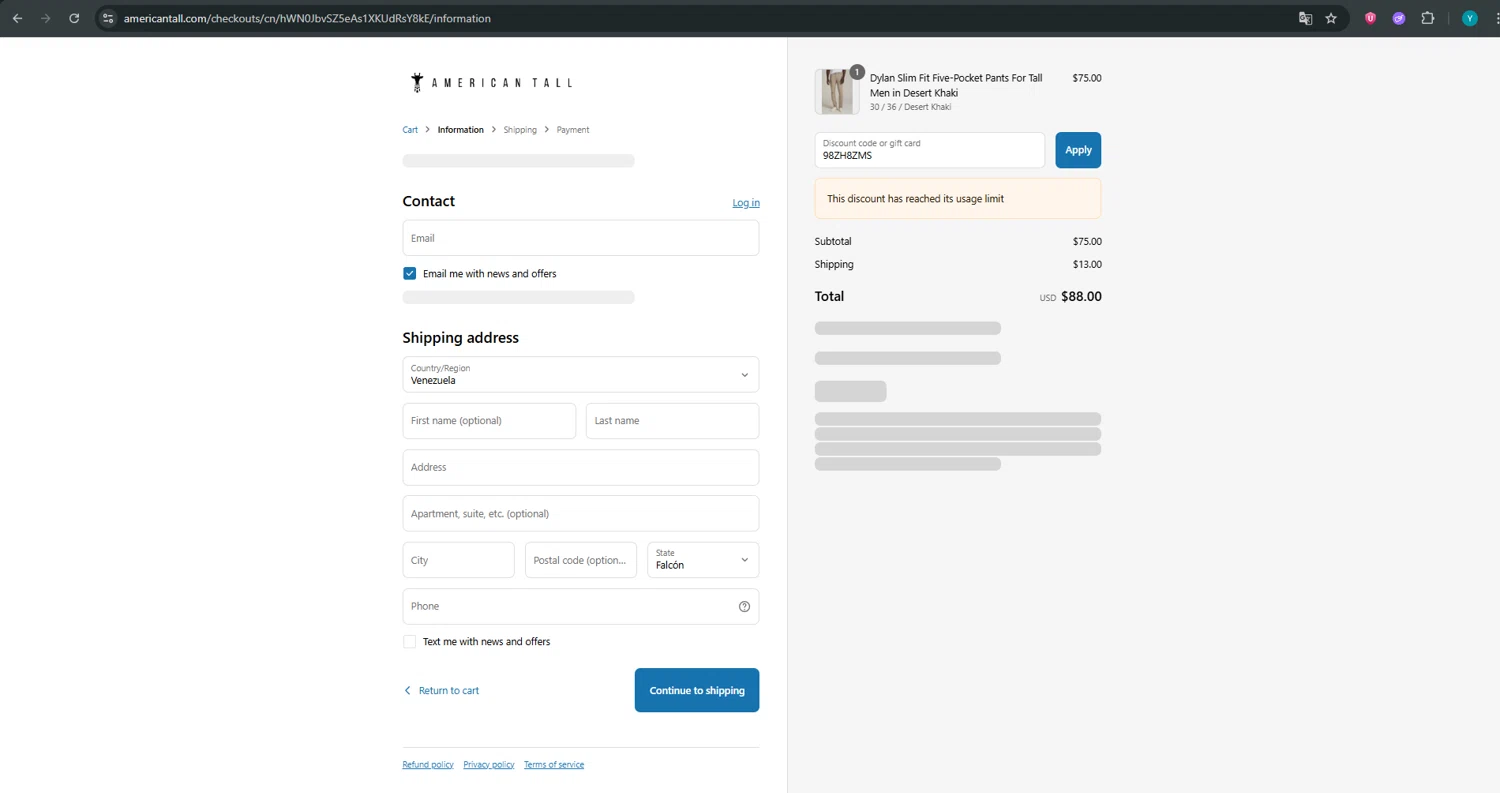
Task: Open the Refund policy link
Action: 428,765
